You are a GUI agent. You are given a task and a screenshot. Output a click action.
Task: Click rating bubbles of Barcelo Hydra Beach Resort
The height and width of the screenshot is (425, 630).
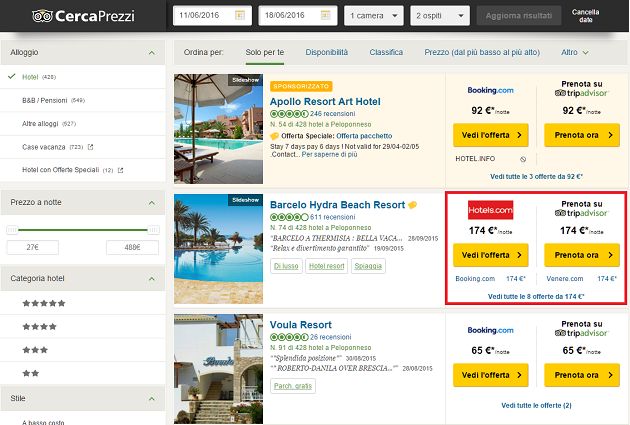(289, 217)
